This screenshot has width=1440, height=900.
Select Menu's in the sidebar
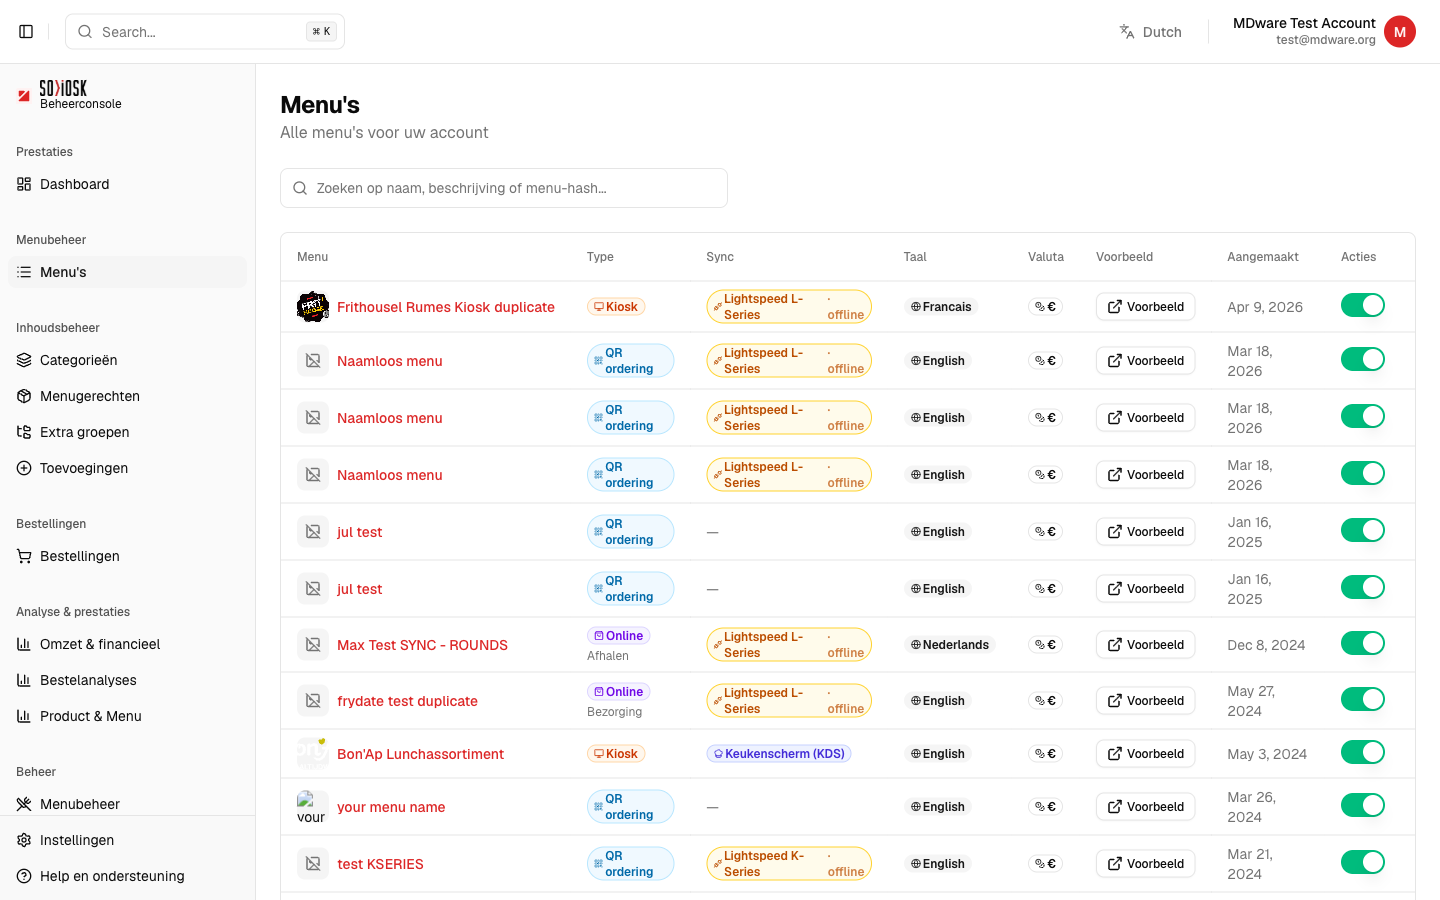pyautogui.click(x=127, y=272)
